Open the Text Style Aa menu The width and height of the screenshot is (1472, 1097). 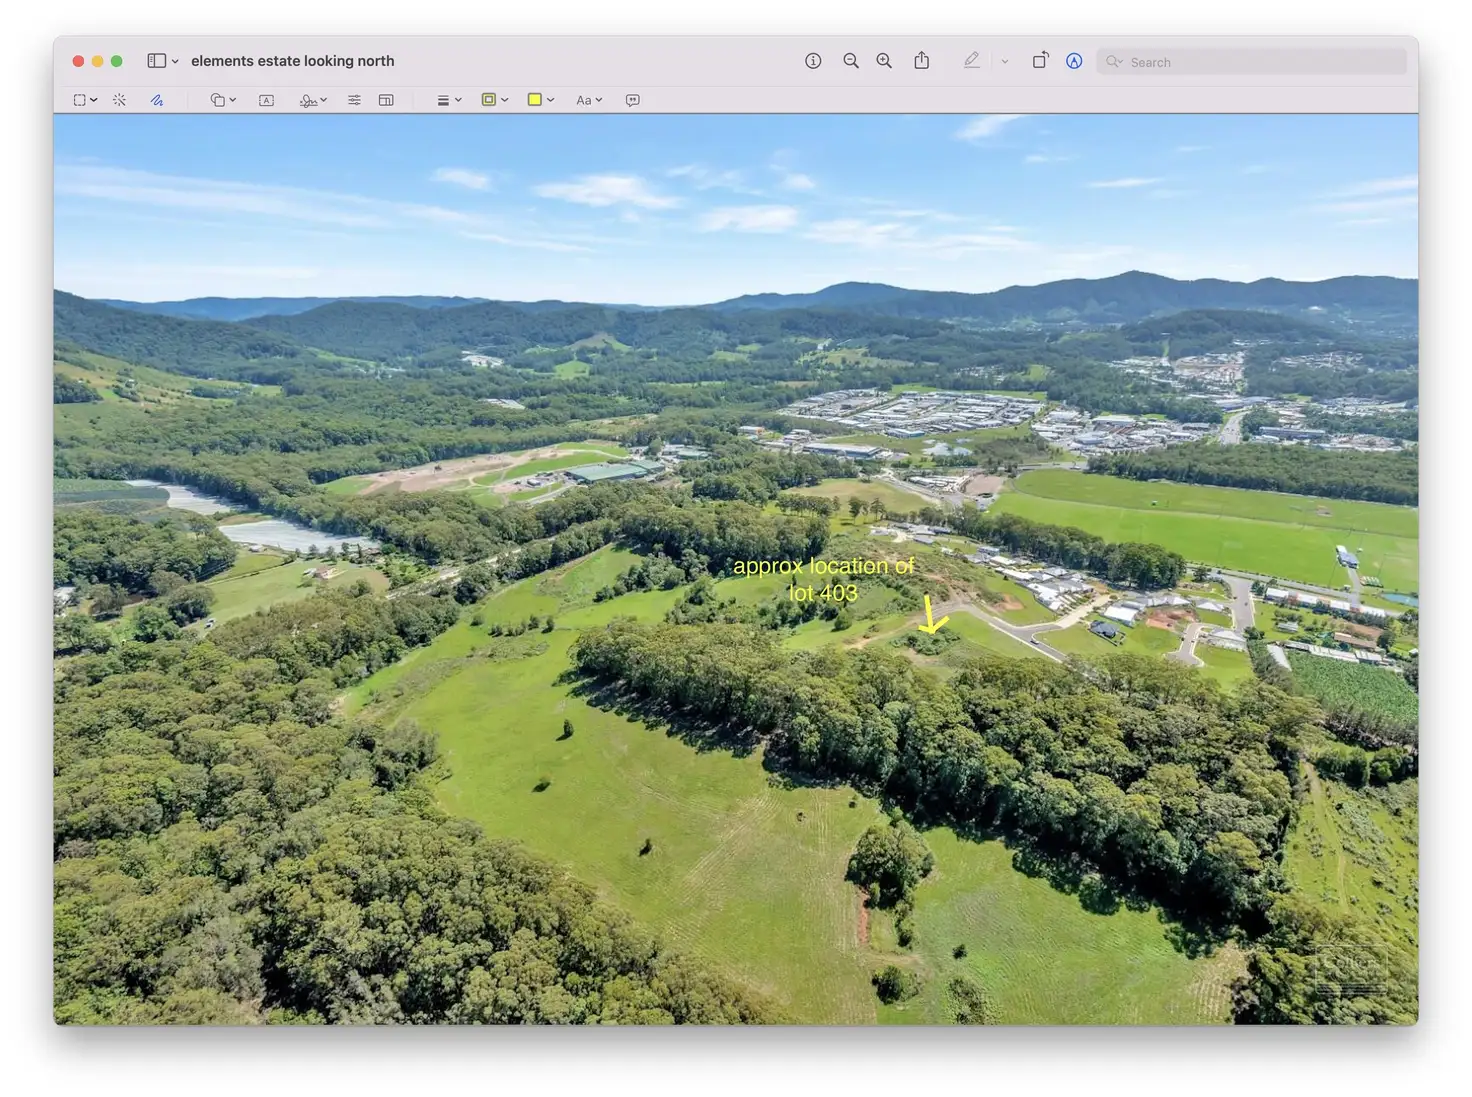(588, 100)
